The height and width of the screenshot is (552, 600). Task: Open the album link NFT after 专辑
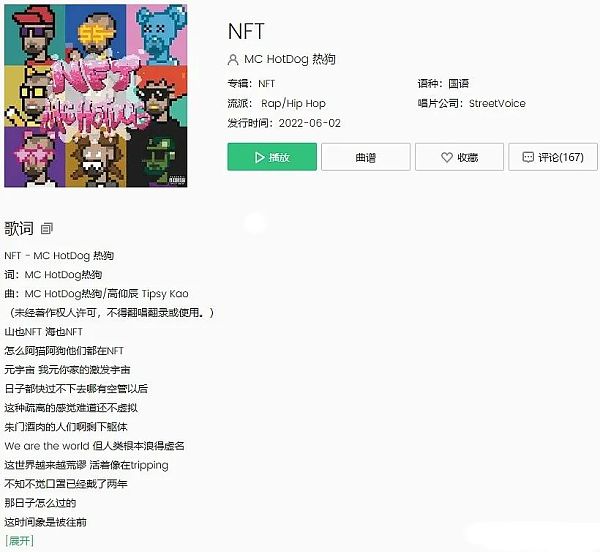(266, 84)
